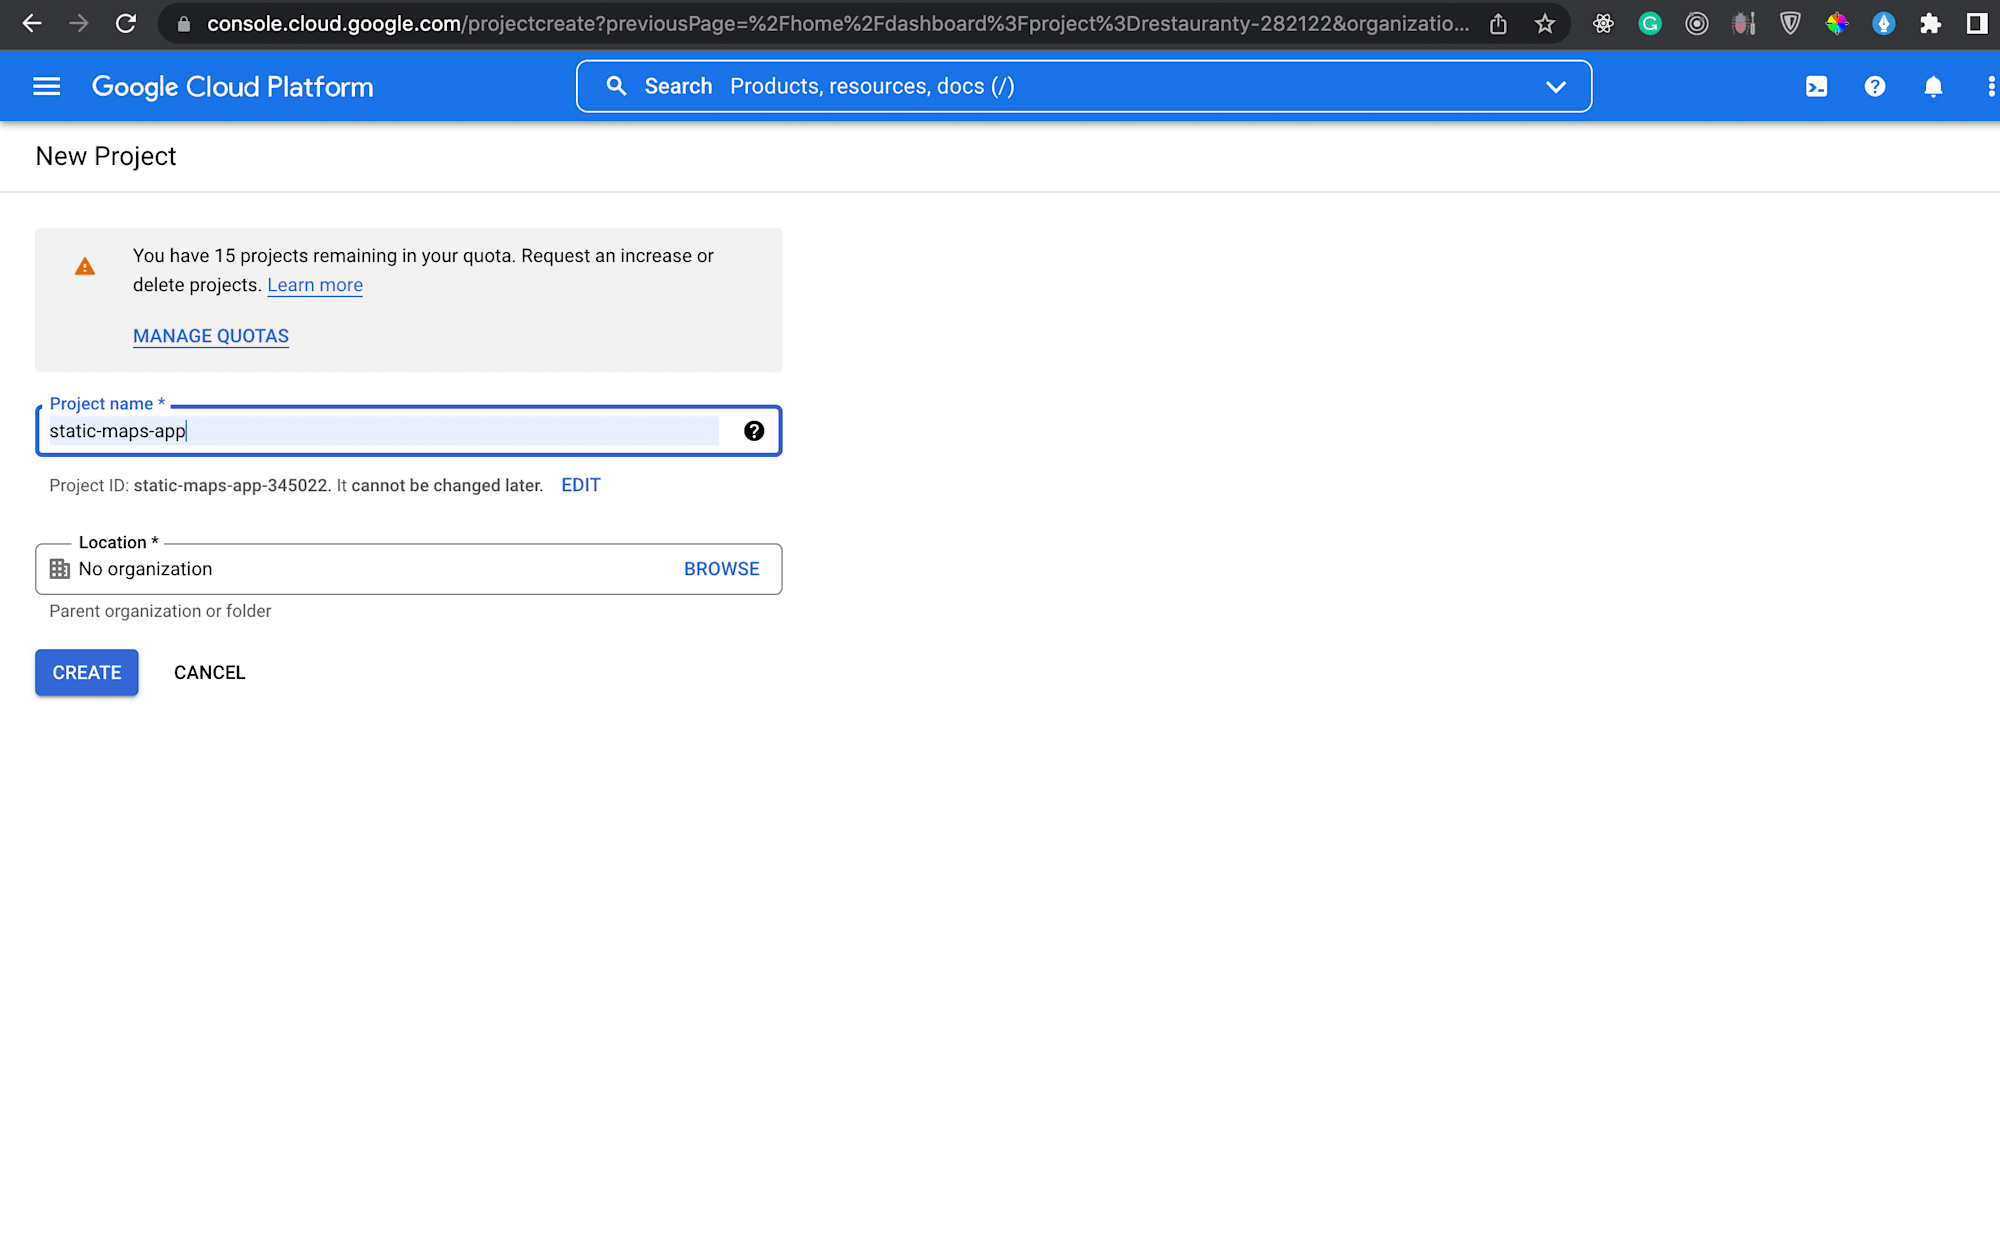This screenshot has height=1250, width=2000.
Task: Click the Parent organization or folder hint
Action: pos(160,611)
